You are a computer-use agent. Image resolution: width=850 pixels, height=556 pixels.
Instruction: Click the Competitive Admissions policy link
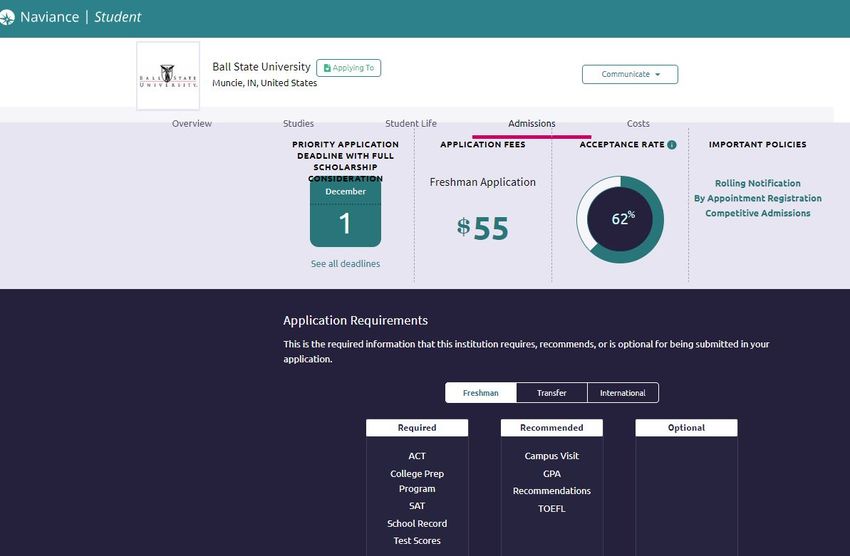(758, 214)
